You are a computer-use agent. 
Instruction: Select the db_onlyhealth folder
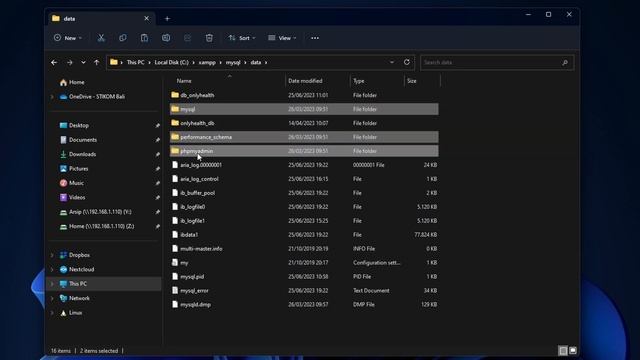[304, 95]
